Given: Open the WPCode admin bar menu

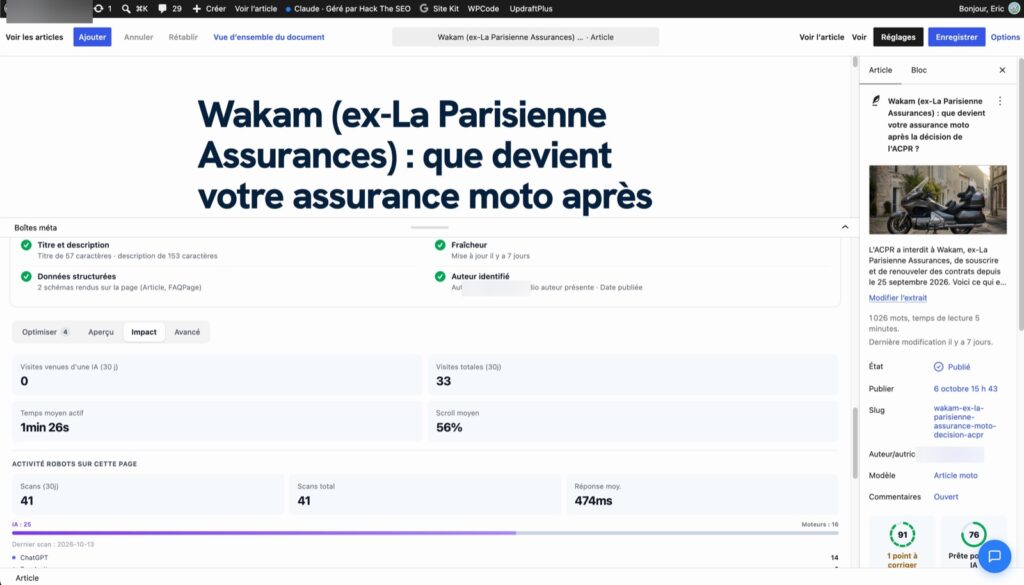Looking at the screenshot, I should click(483, 8).
